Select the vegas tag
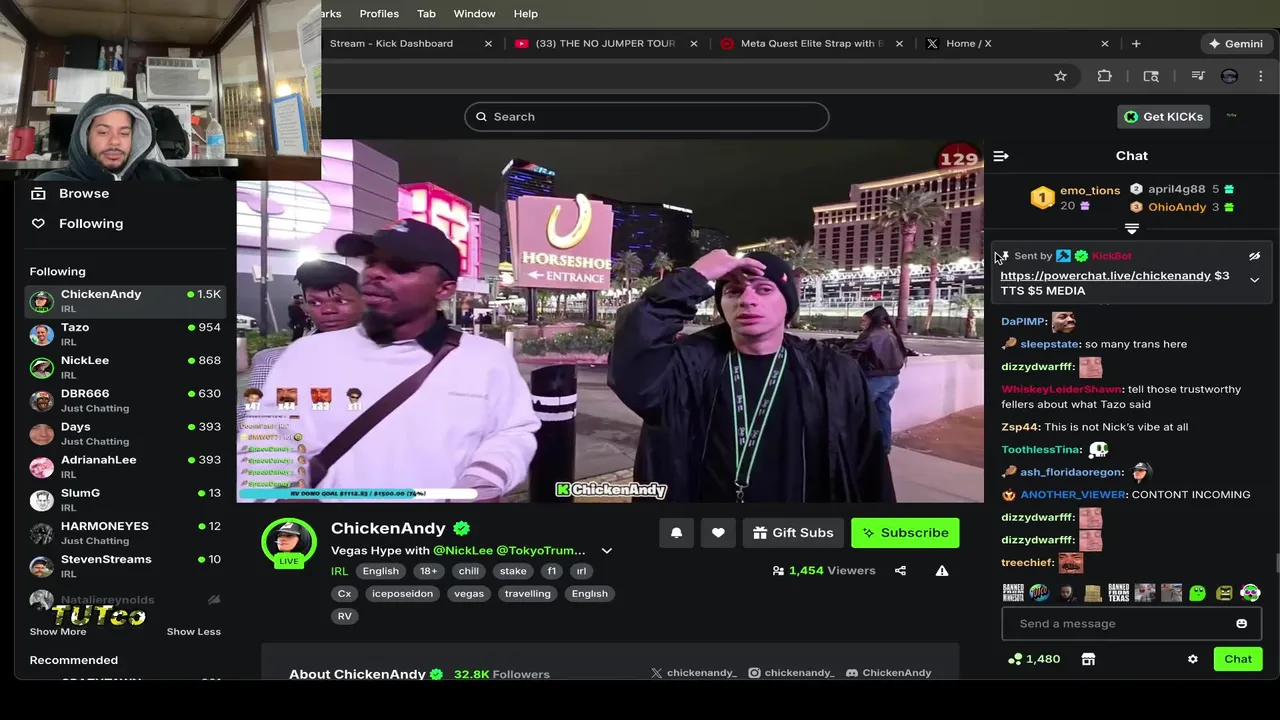The image size is (1280, 720). click(x=468, y=594)
